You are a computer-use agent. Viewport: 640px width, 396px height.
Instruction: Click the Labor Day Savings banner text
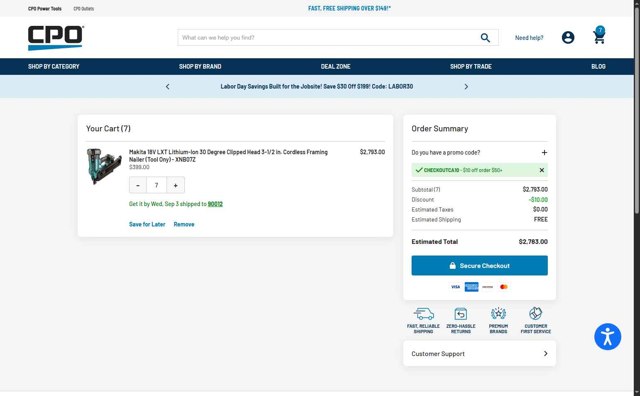317,87
